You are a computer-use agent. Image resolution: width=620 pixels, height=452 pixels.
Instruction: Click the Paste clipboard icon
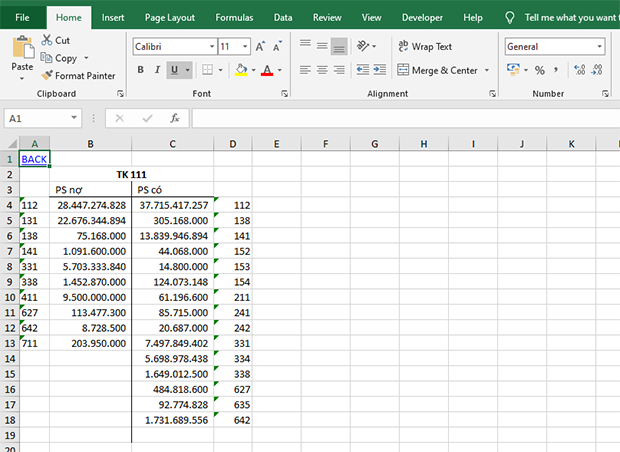pyautogui.click(x=22, y=48)
